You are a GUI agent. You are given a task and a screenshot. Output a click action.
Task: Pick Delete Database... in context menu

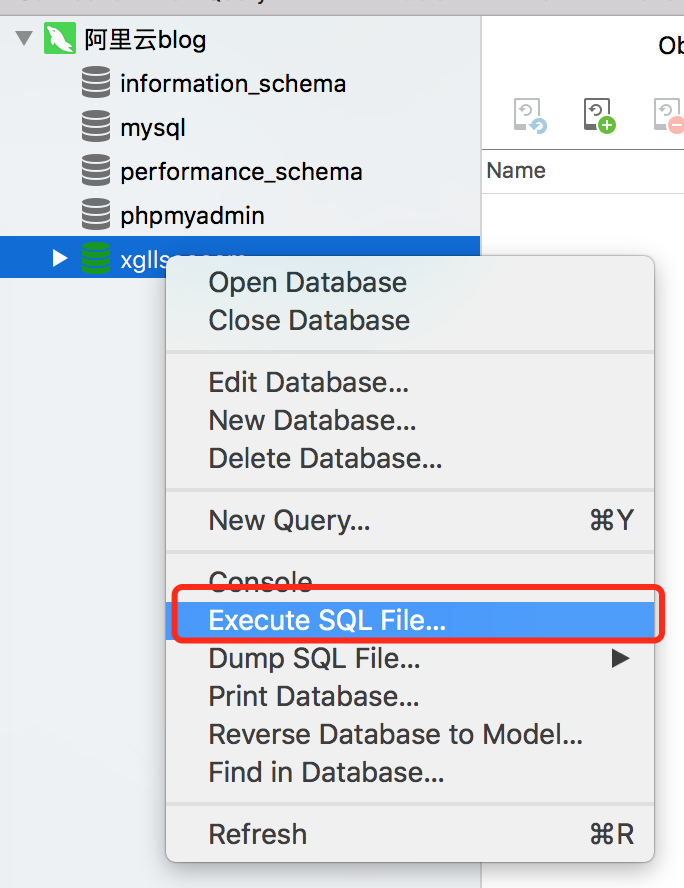tap(410, 458)
